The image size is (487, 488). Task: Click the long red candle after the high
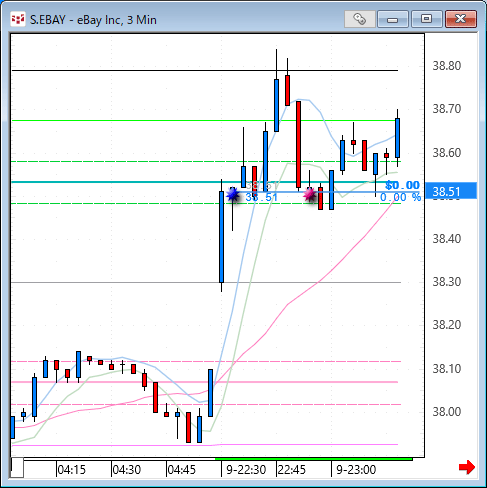[299, 144]
